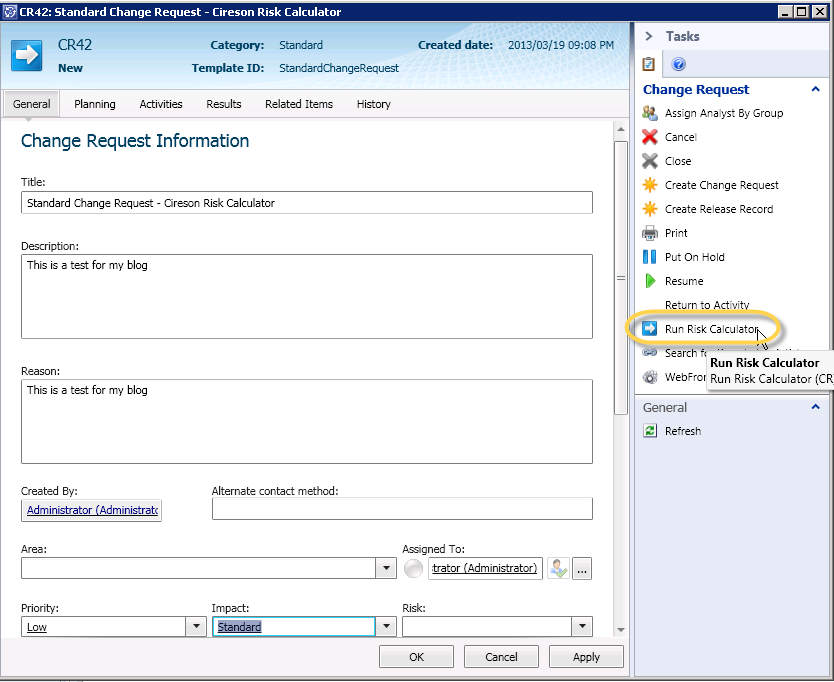
Task: Expand the Area dropdown
Action: pyautogui.click(x=386, y=569)
